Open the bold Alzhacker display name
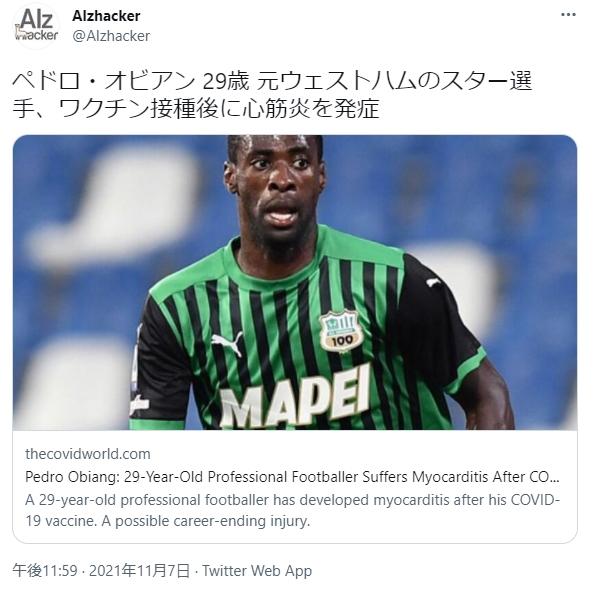Image resolution: width=594 pixels, height=590 pixels. pyautogui.click(x=106, y=16)
